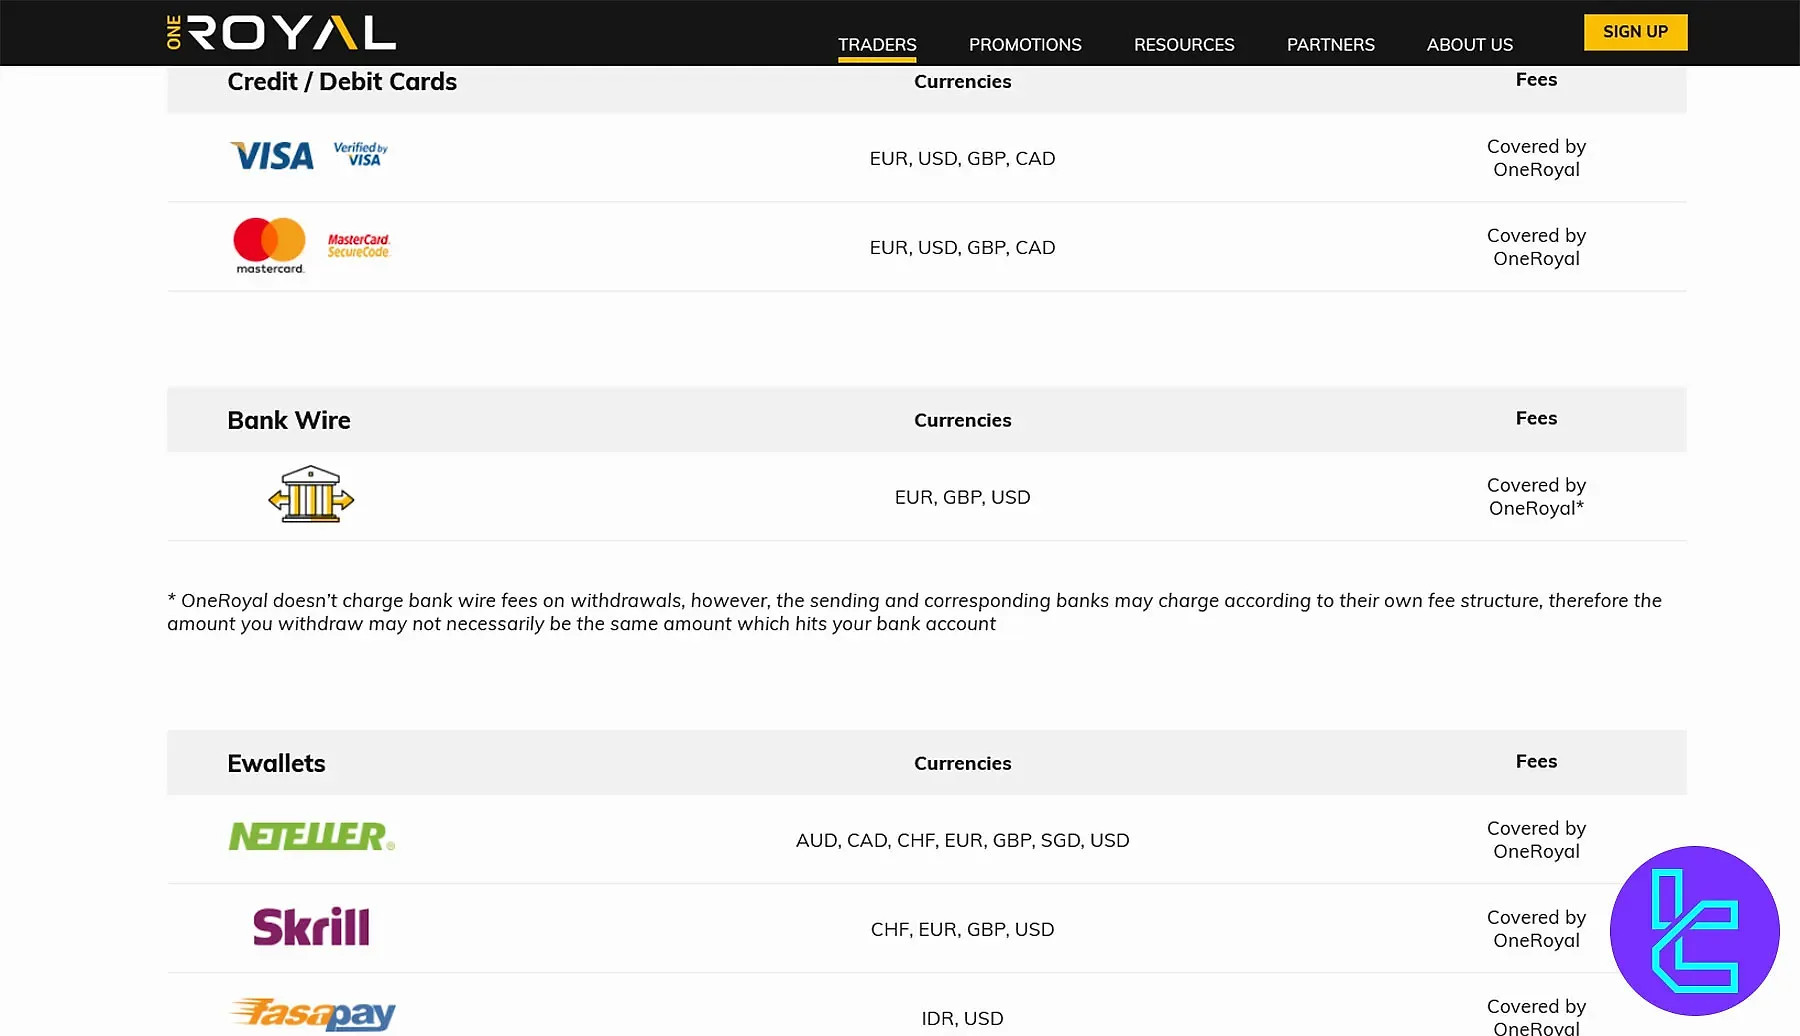Open the Partners menu

(x=1330, y=45)
